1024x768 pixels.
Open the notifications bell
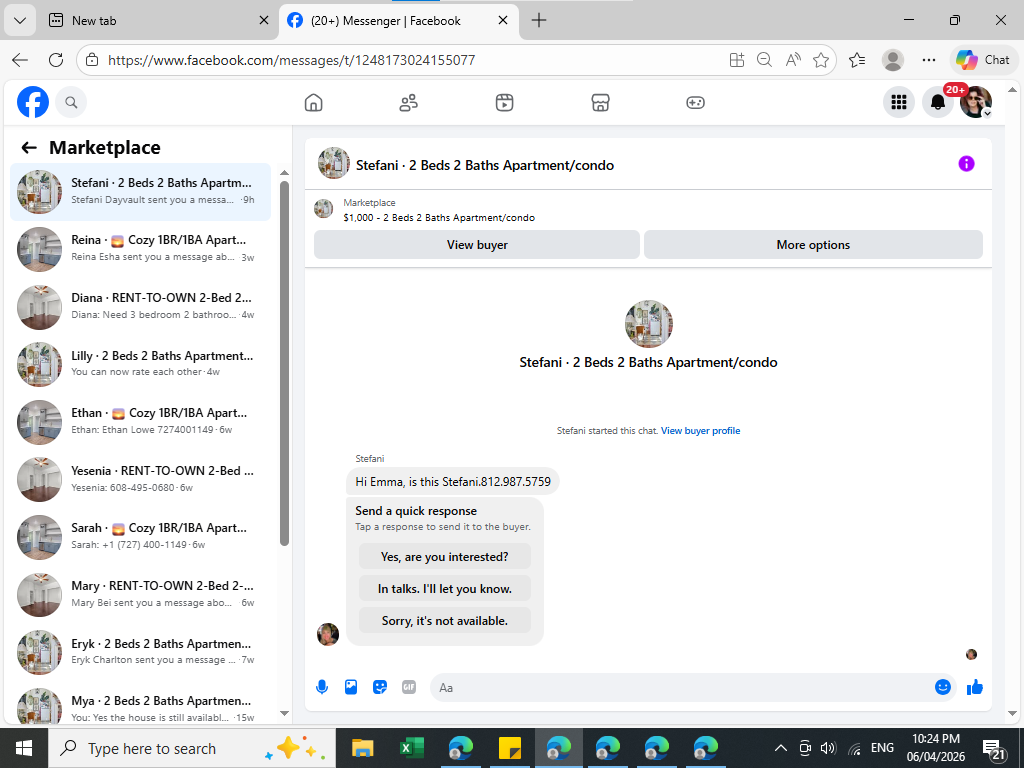coord(938,103)
